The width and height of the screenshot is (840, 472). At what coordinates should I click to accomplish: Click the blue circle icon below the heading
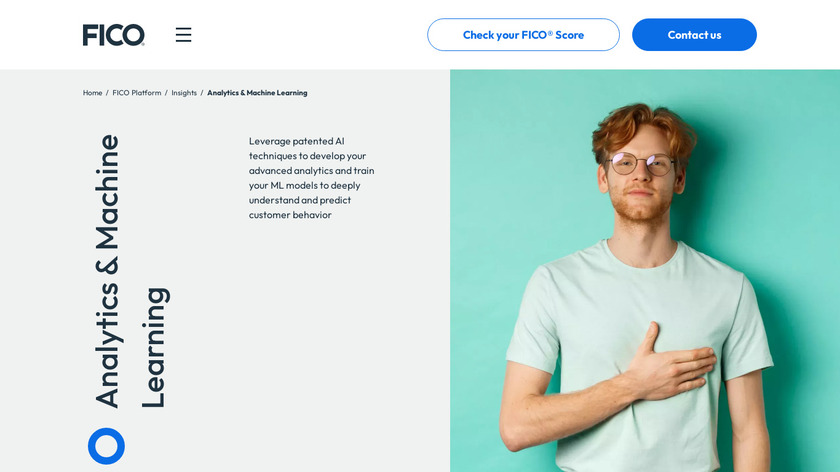(x=106, y=446)
